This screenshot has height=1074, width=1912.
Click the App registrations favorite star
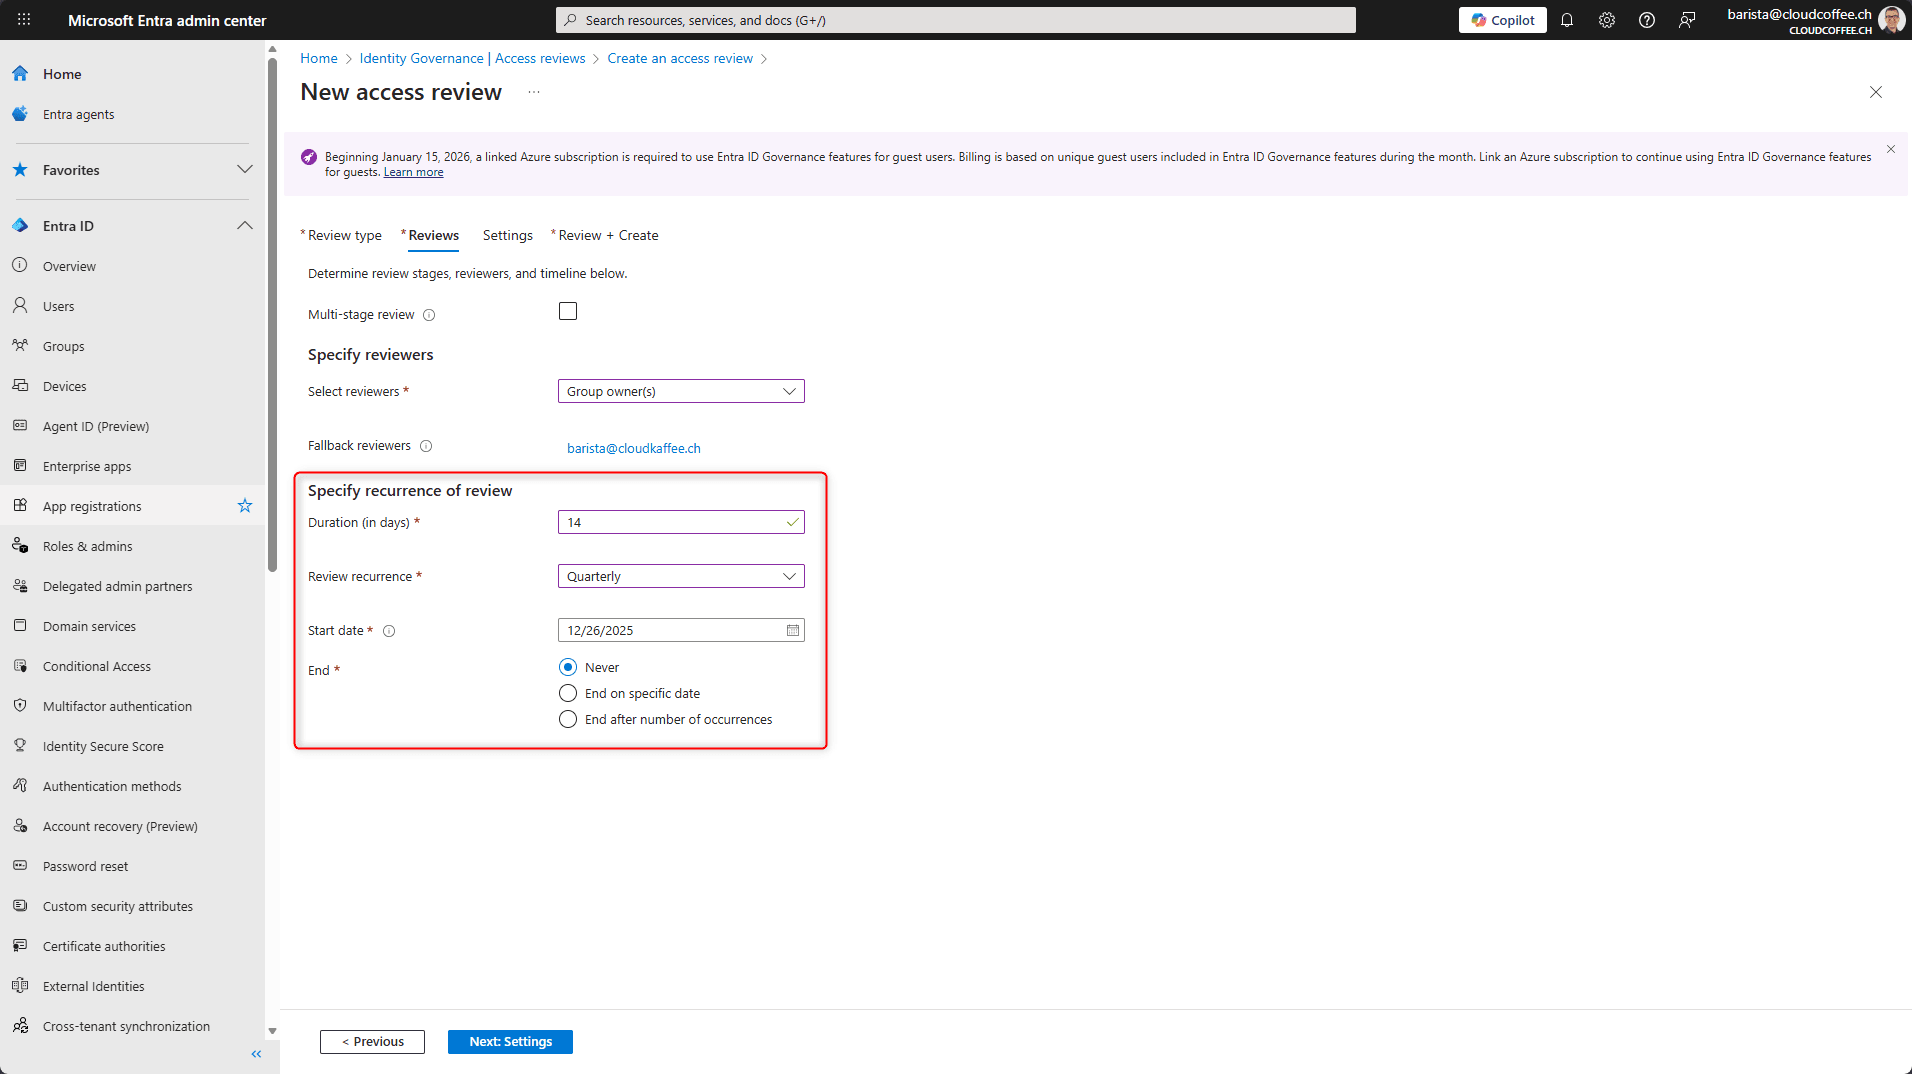[245, 506]
